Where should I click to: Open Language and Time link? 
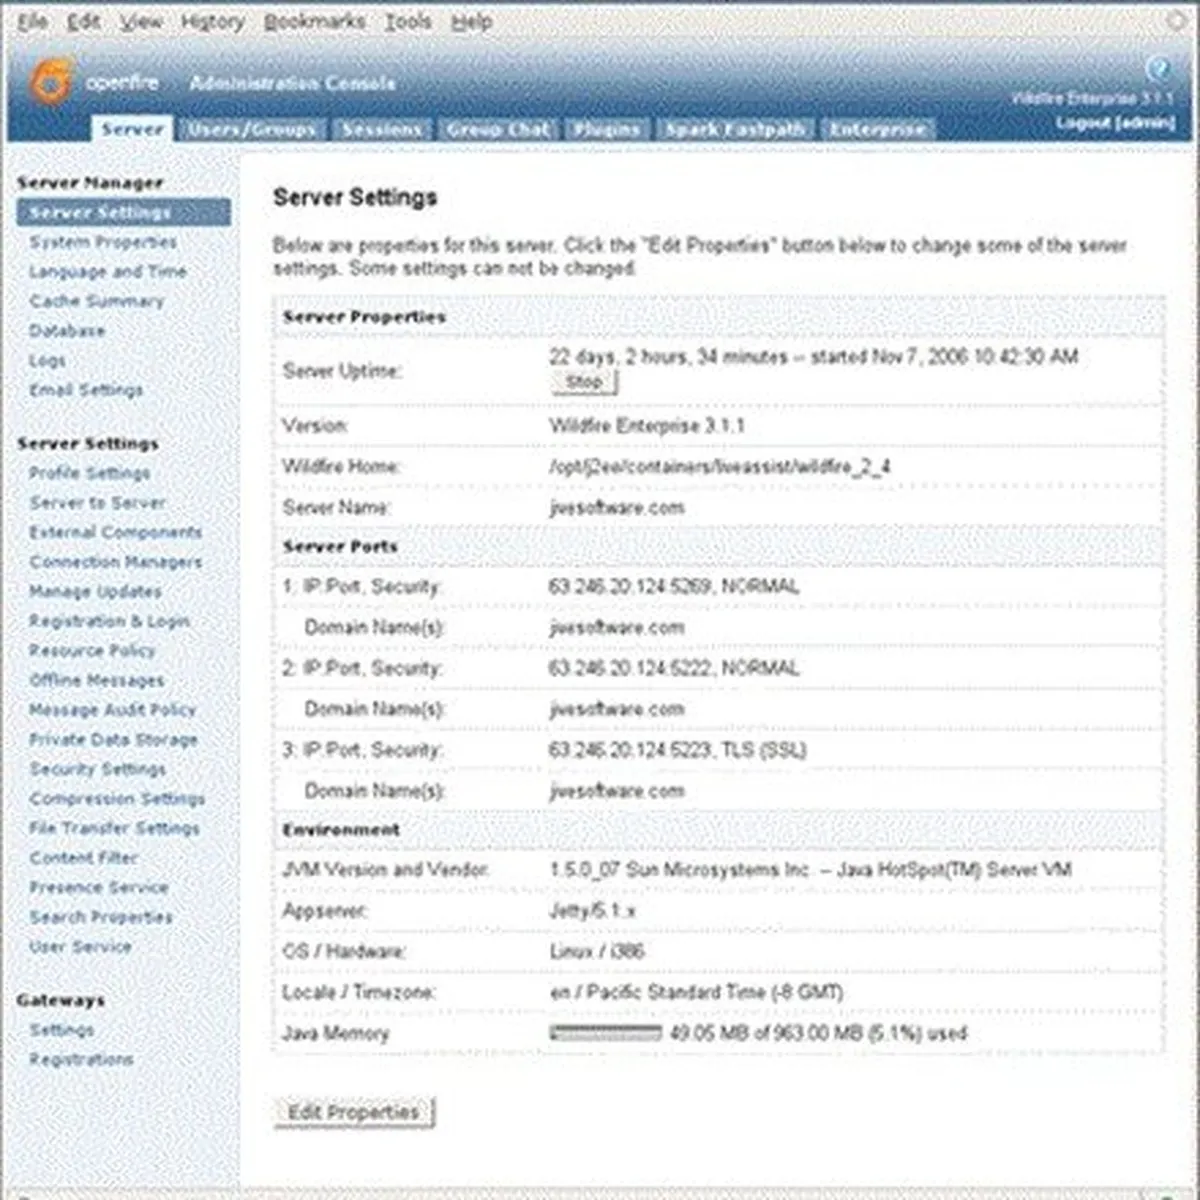[108, 271]
